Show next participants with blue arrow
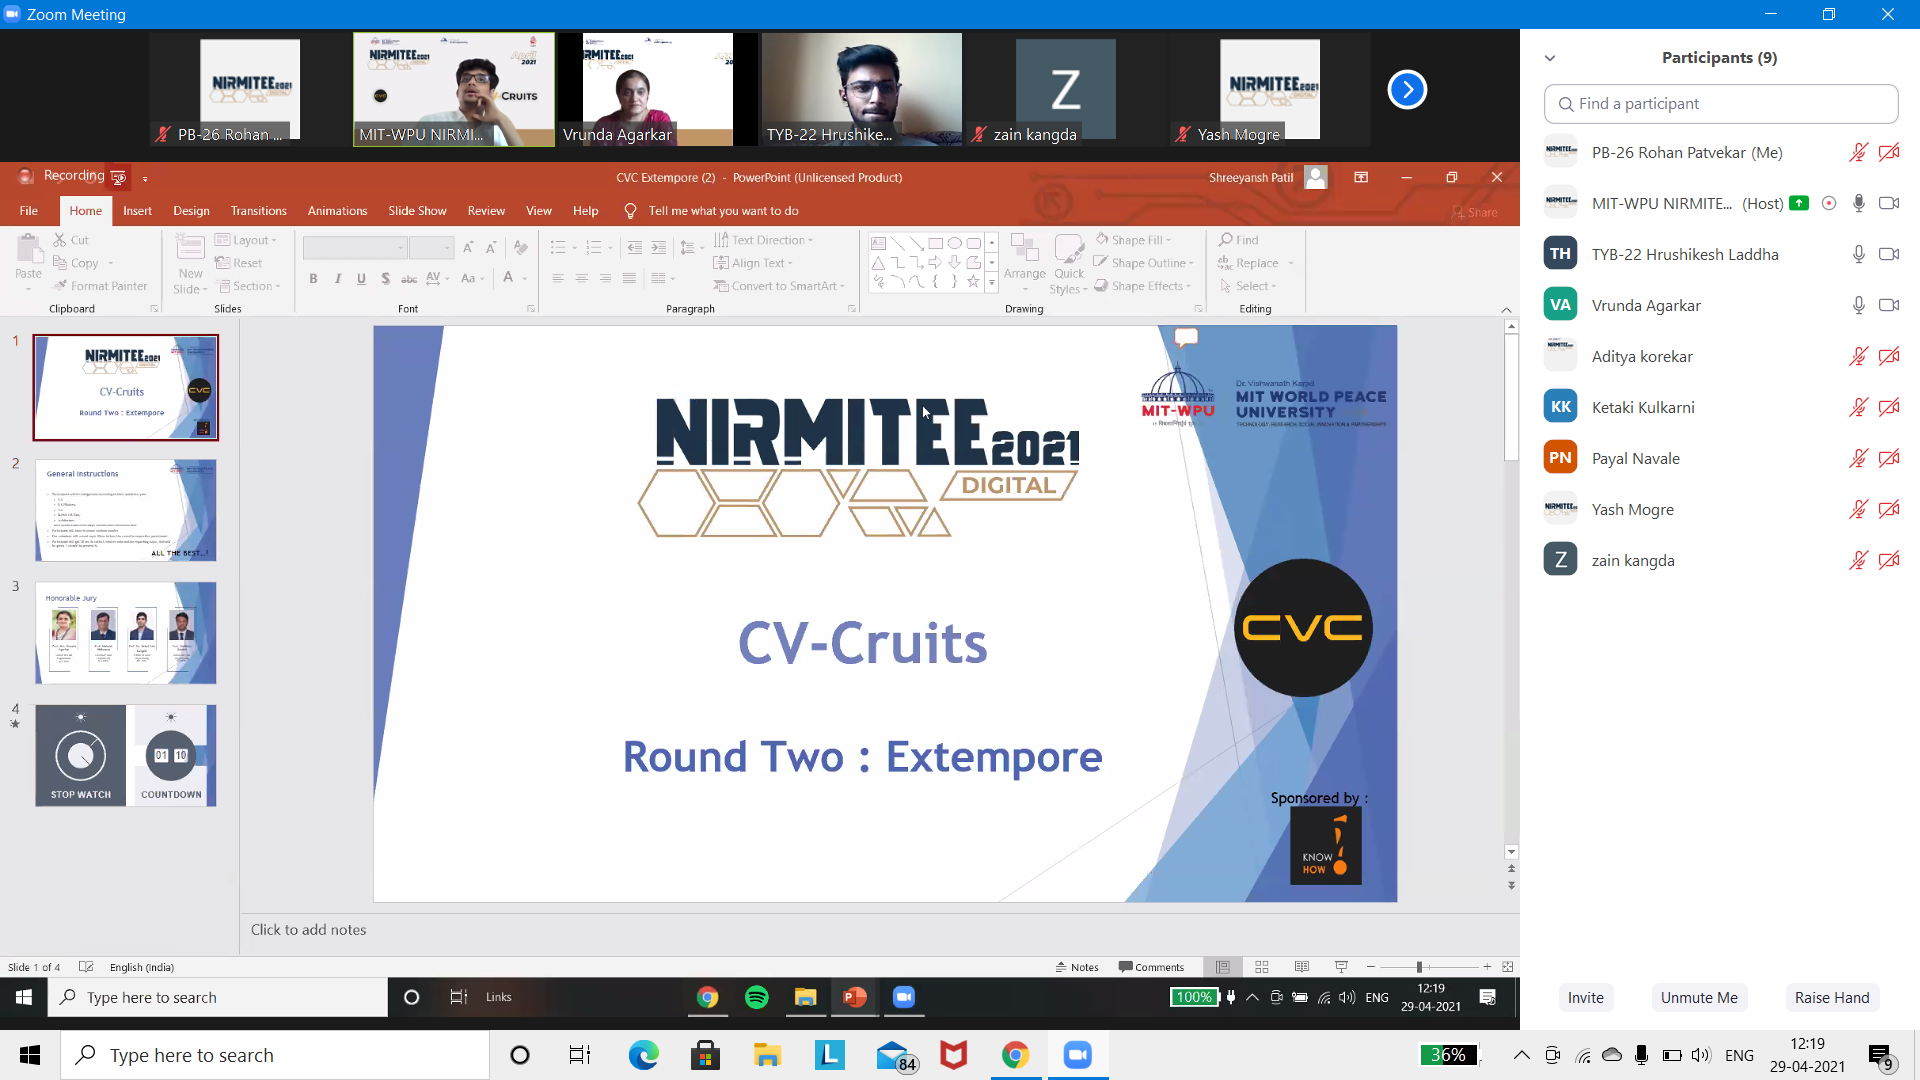1920x1080 pixels. pos(1407,90)
